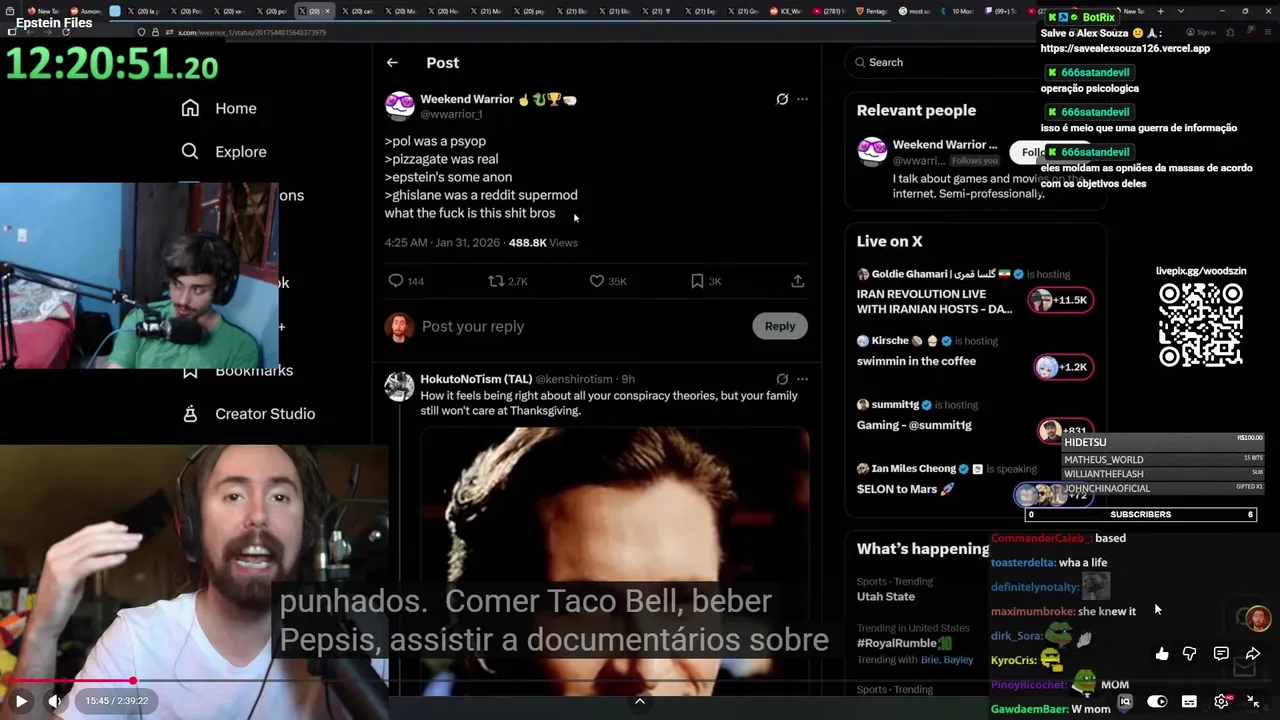Open @wwarrior_1 handle link
Image resolution: width=1280 pixels, height=720 pixels.
click(451, 114)
